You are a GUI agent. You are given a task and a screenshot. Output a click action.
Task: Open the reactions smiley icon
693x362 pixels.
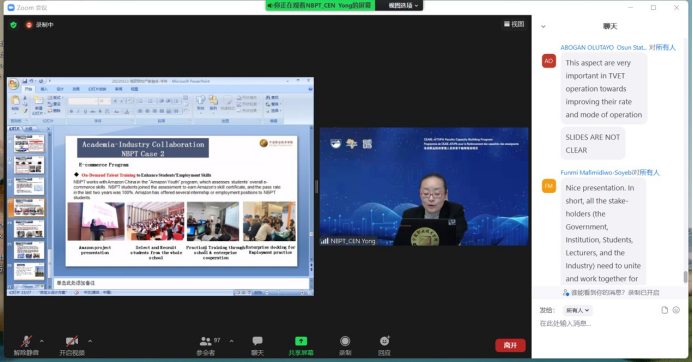click(x=384, y=341)
